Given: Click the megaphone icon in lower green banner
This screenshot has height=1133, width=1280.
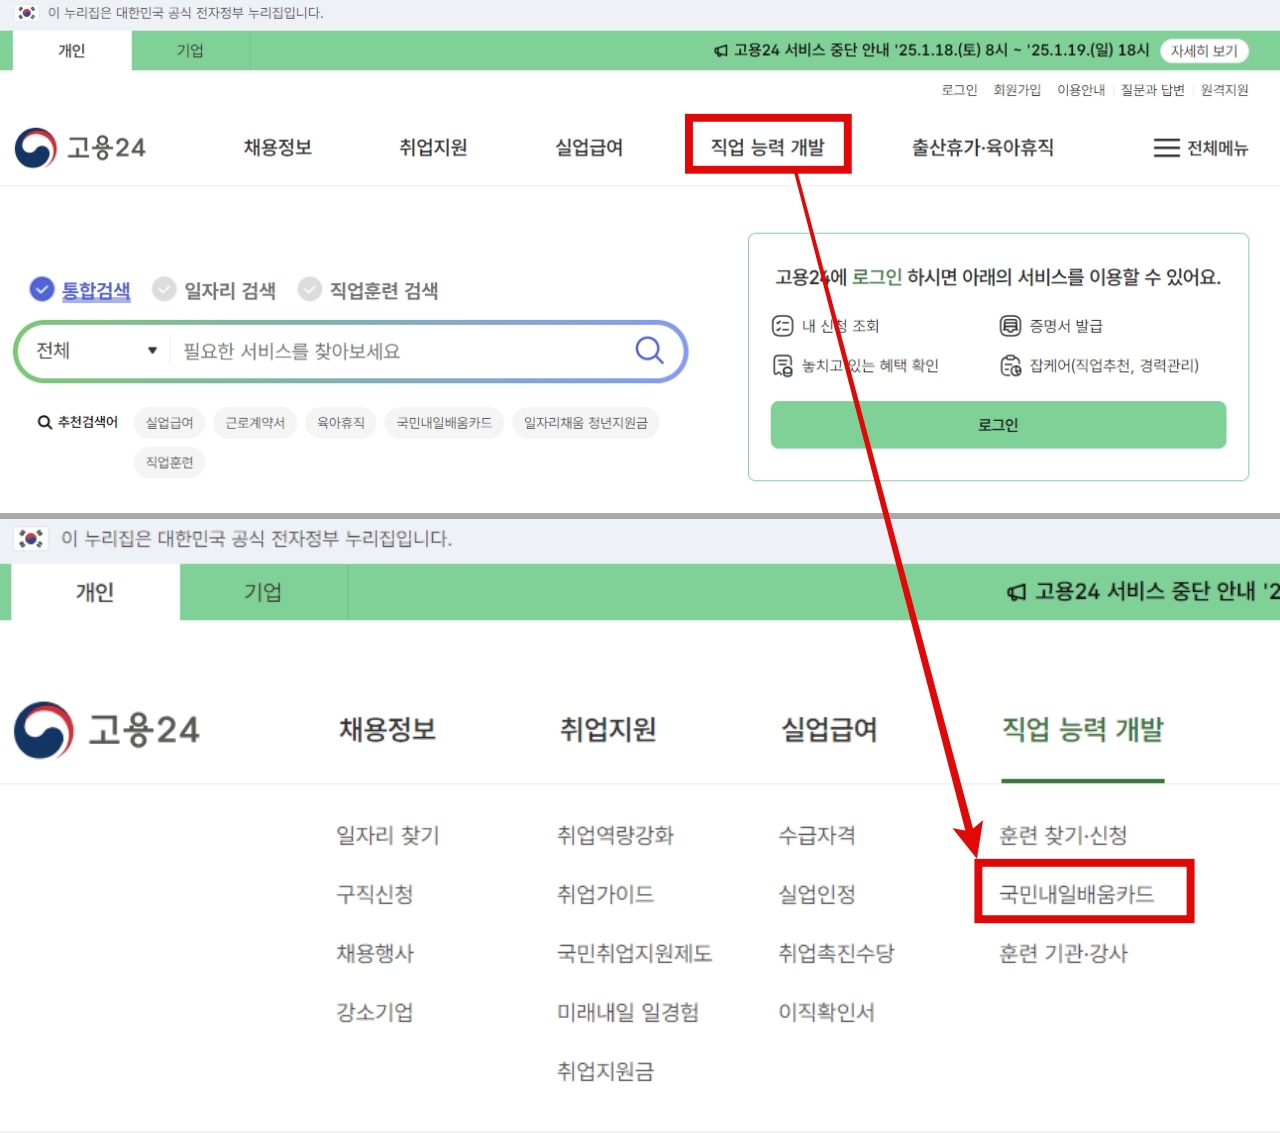Looking at the screenshot, I should 1016,592.
